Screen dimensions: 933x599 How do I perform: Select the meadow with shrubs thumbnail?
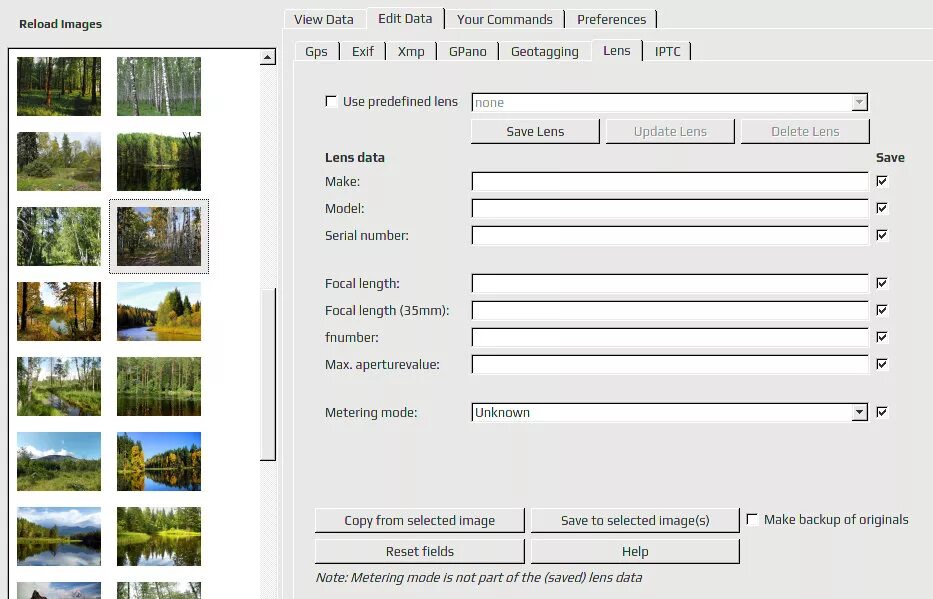coord(59,161)
